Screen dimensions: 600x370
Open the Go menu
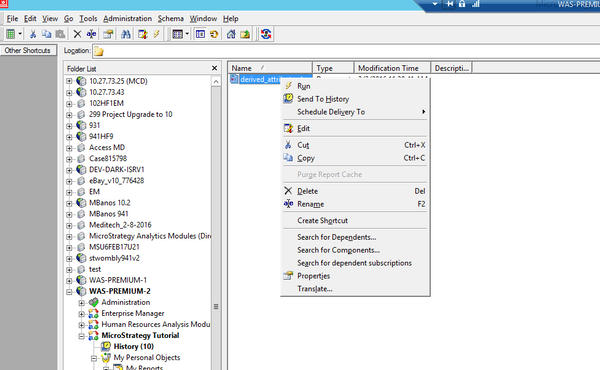[x=68, y=18]
